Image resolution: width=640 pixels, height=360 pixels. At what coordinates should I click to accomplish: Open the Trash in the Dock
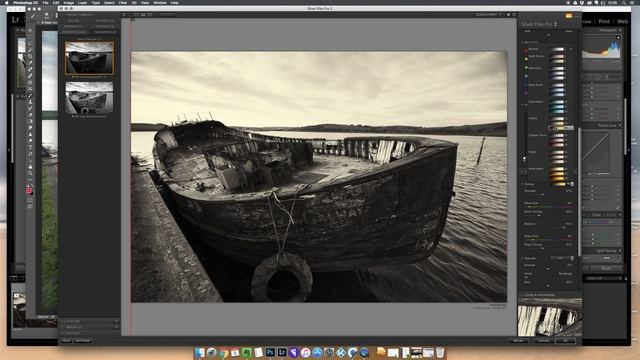[440, 352]
